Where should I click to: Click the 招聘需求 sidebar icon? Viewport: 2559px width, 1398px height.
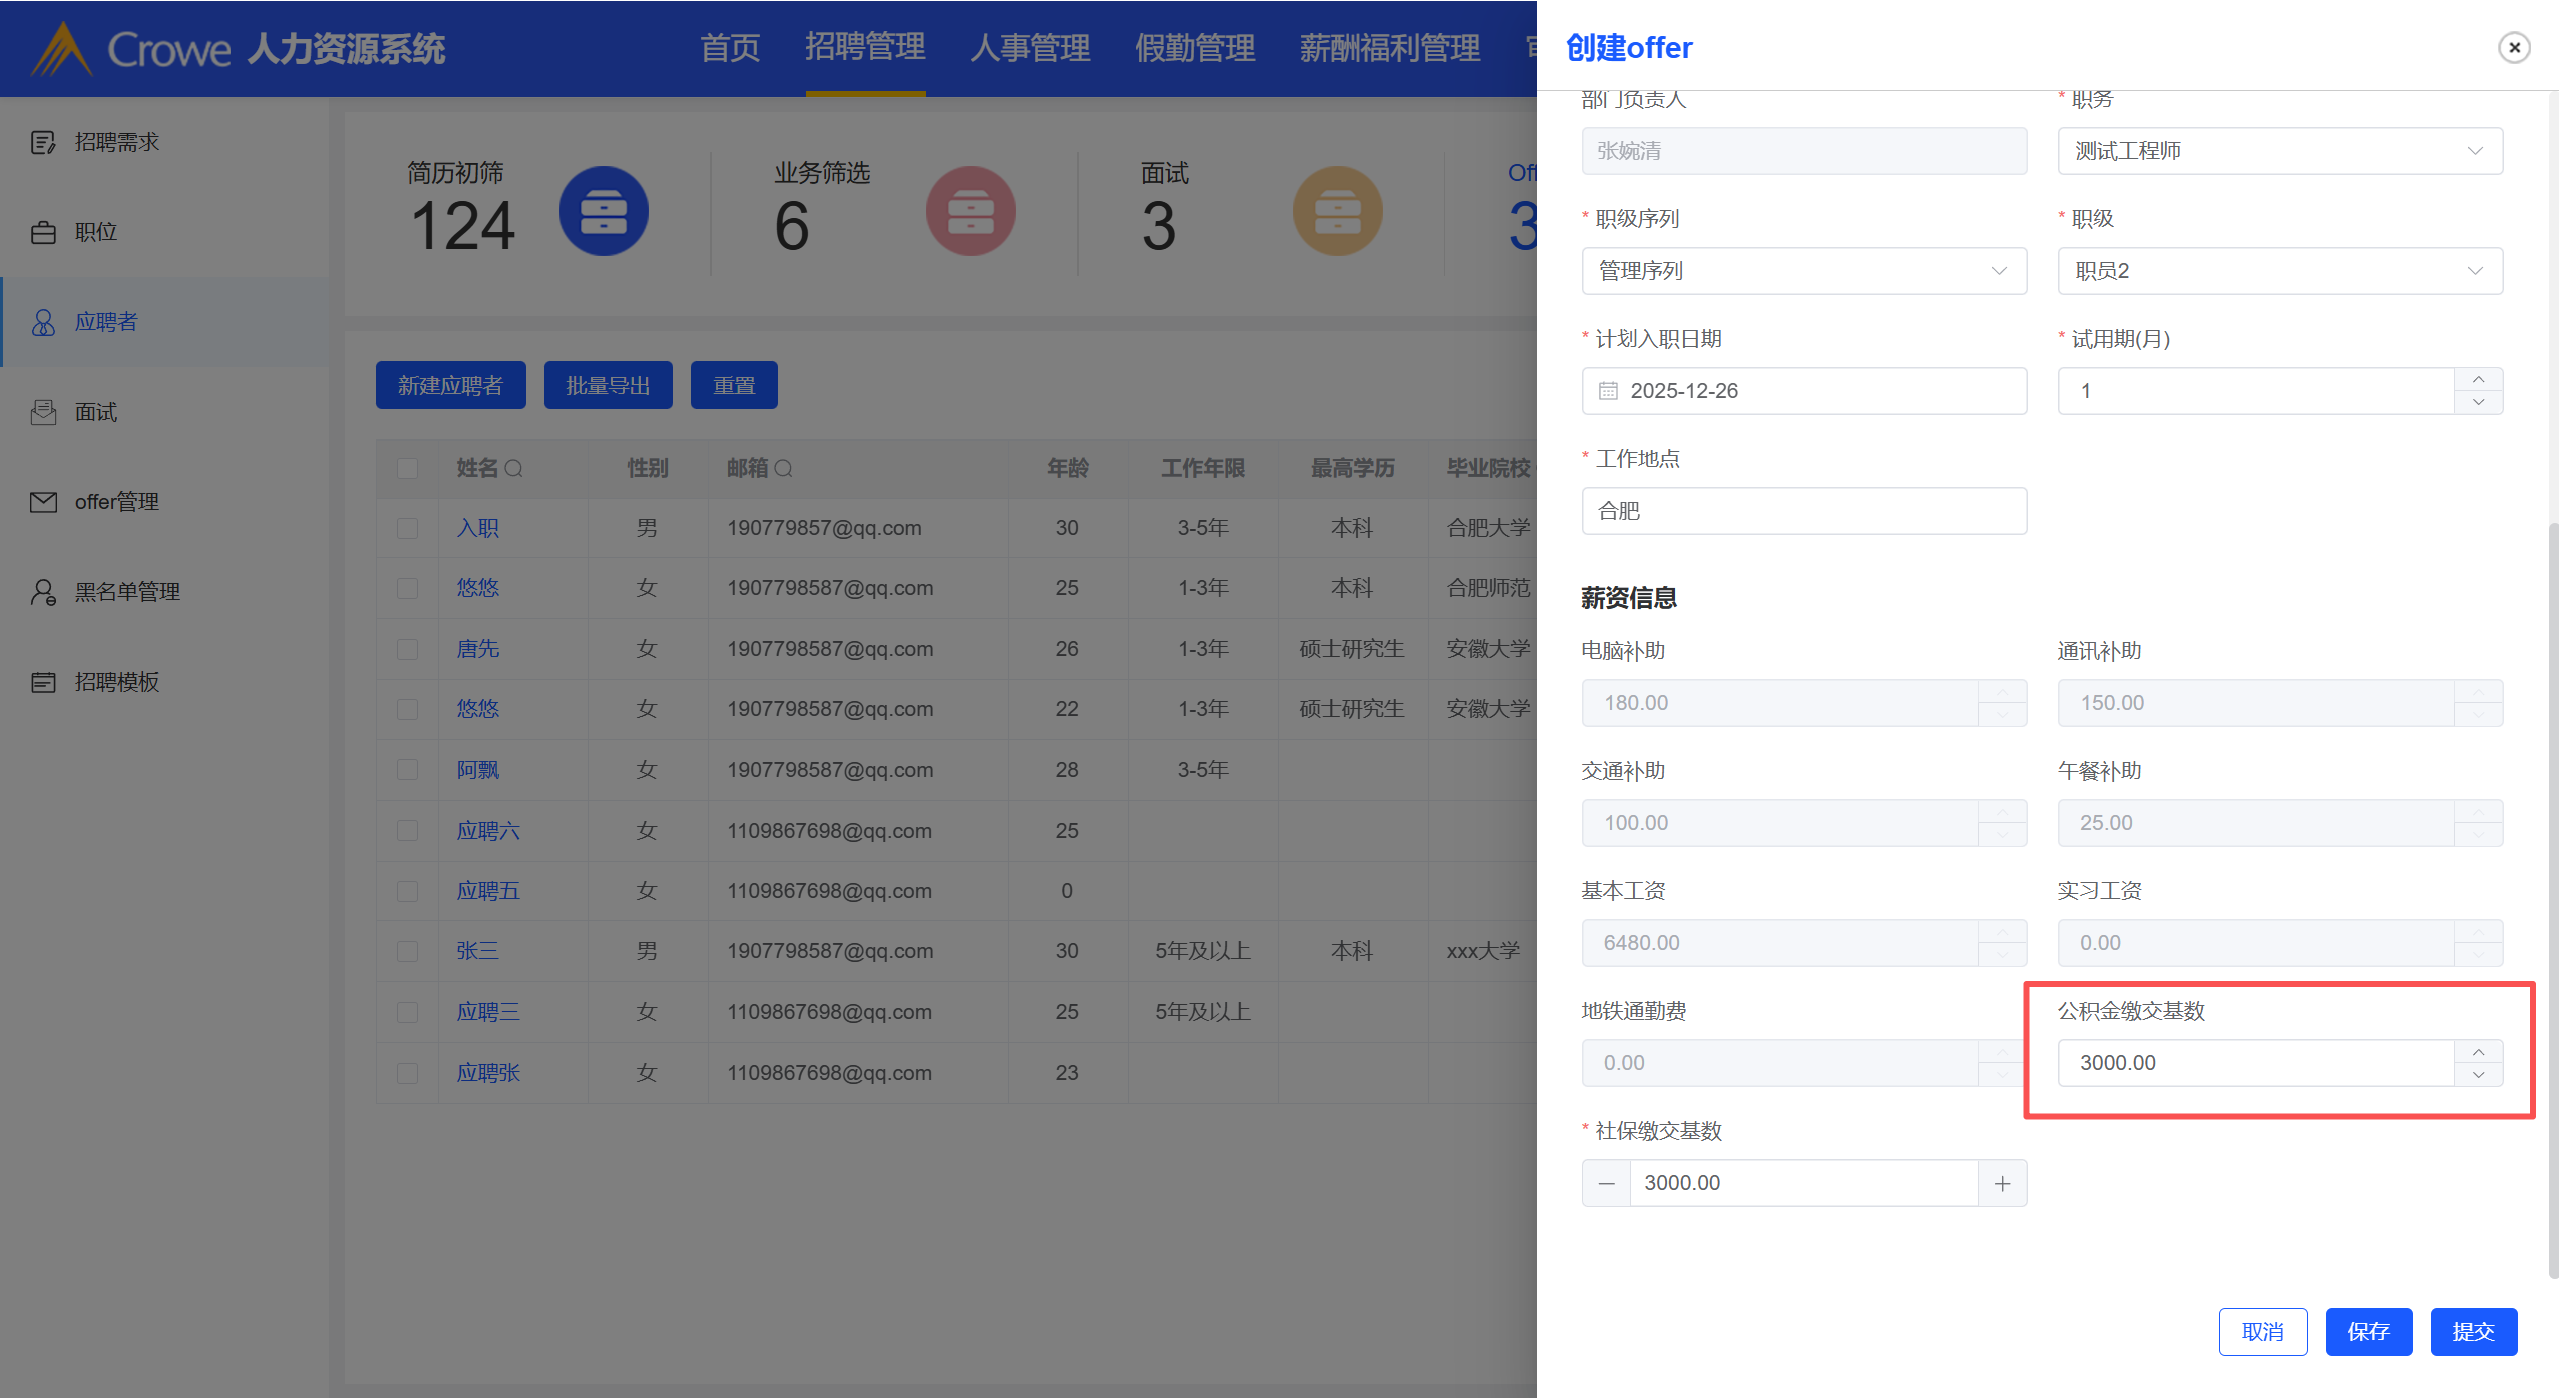click(43, 143)
